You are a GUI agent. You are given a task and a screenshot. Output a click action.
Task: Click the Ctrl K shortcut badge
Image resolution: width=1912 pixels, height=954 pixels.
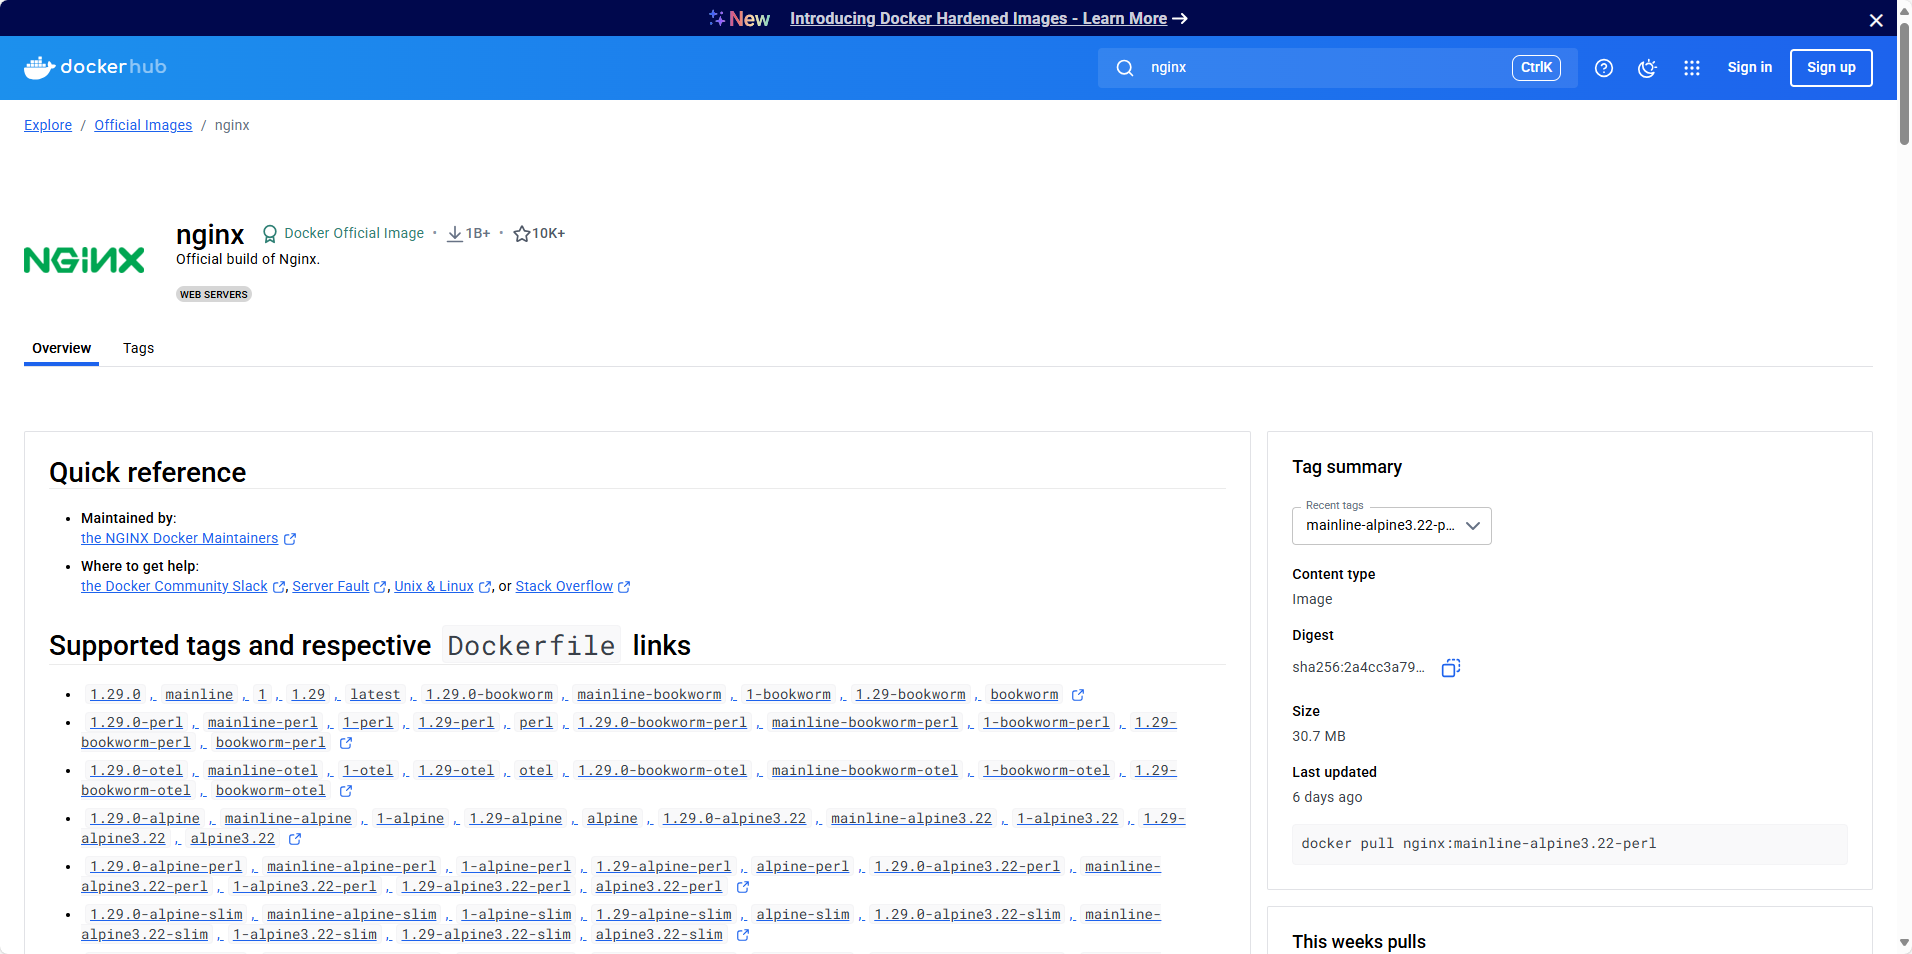1536,68
